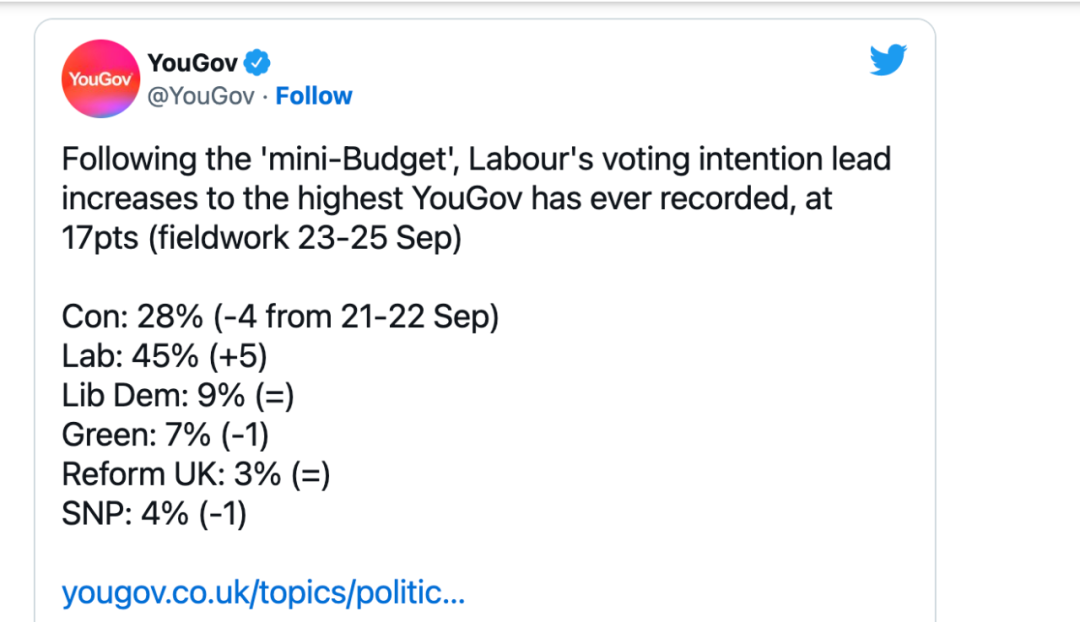
Task: Open the @YouGov handle link
Action: (201, 96)
